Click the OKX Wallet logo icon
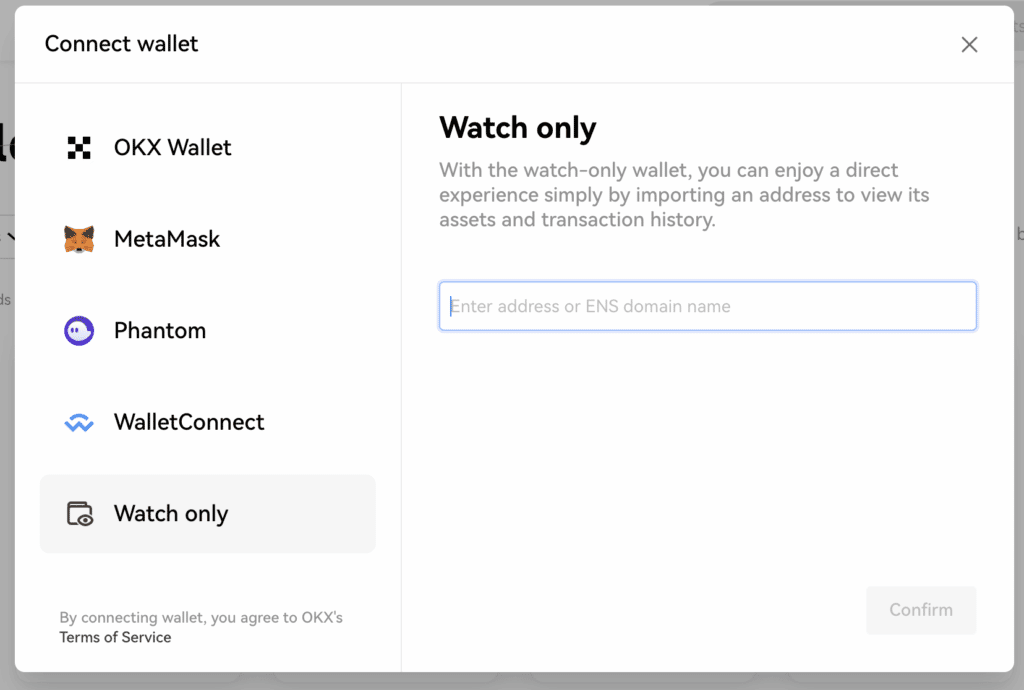 (x=79, y=148)
